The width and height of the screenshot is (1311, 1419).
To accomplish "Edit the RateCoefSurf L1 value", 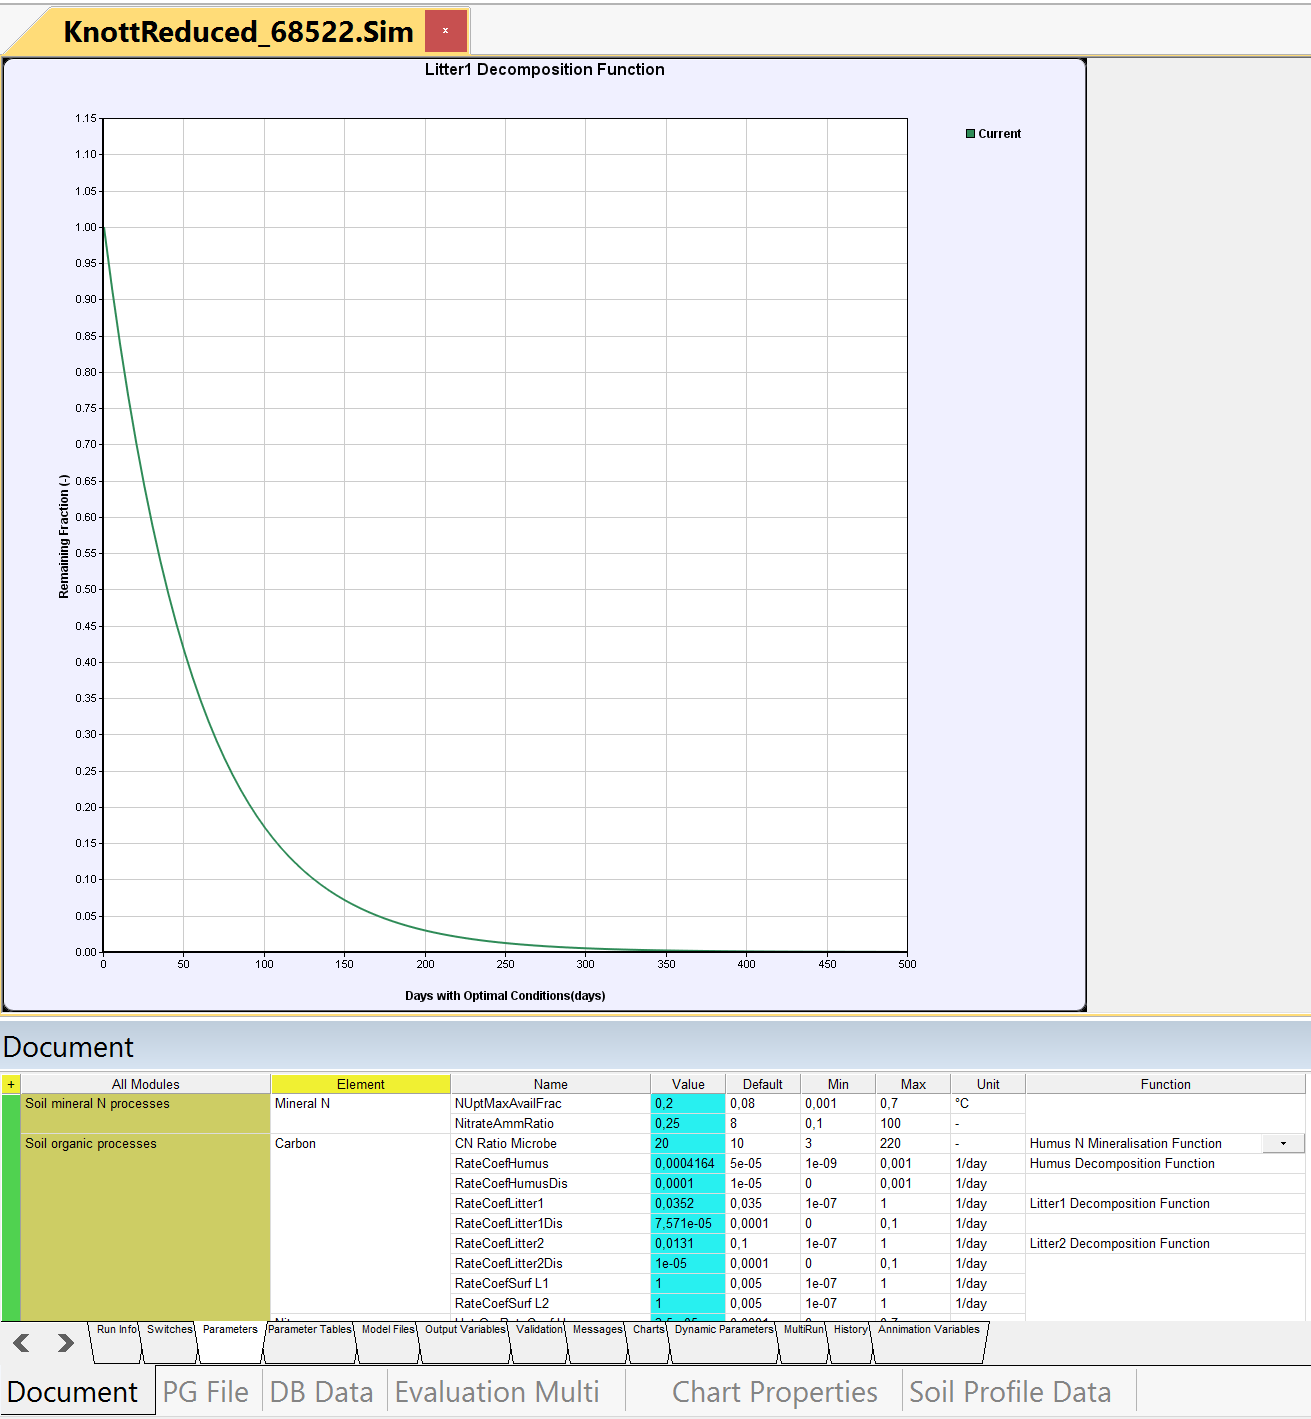I will click(x=688, y=1283).
